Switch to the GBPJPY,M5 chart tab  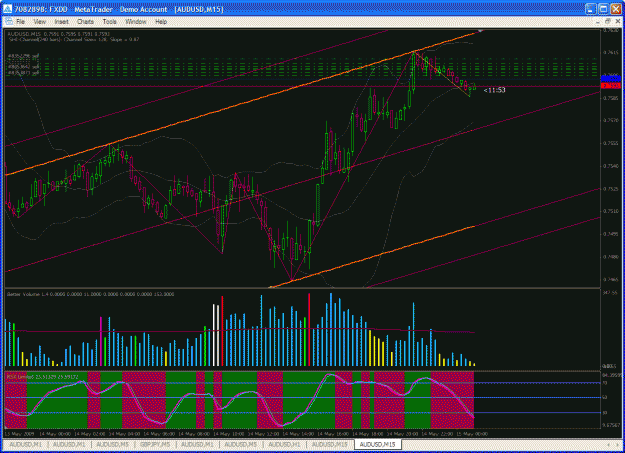pyautogui.click(x=155, y=444)
